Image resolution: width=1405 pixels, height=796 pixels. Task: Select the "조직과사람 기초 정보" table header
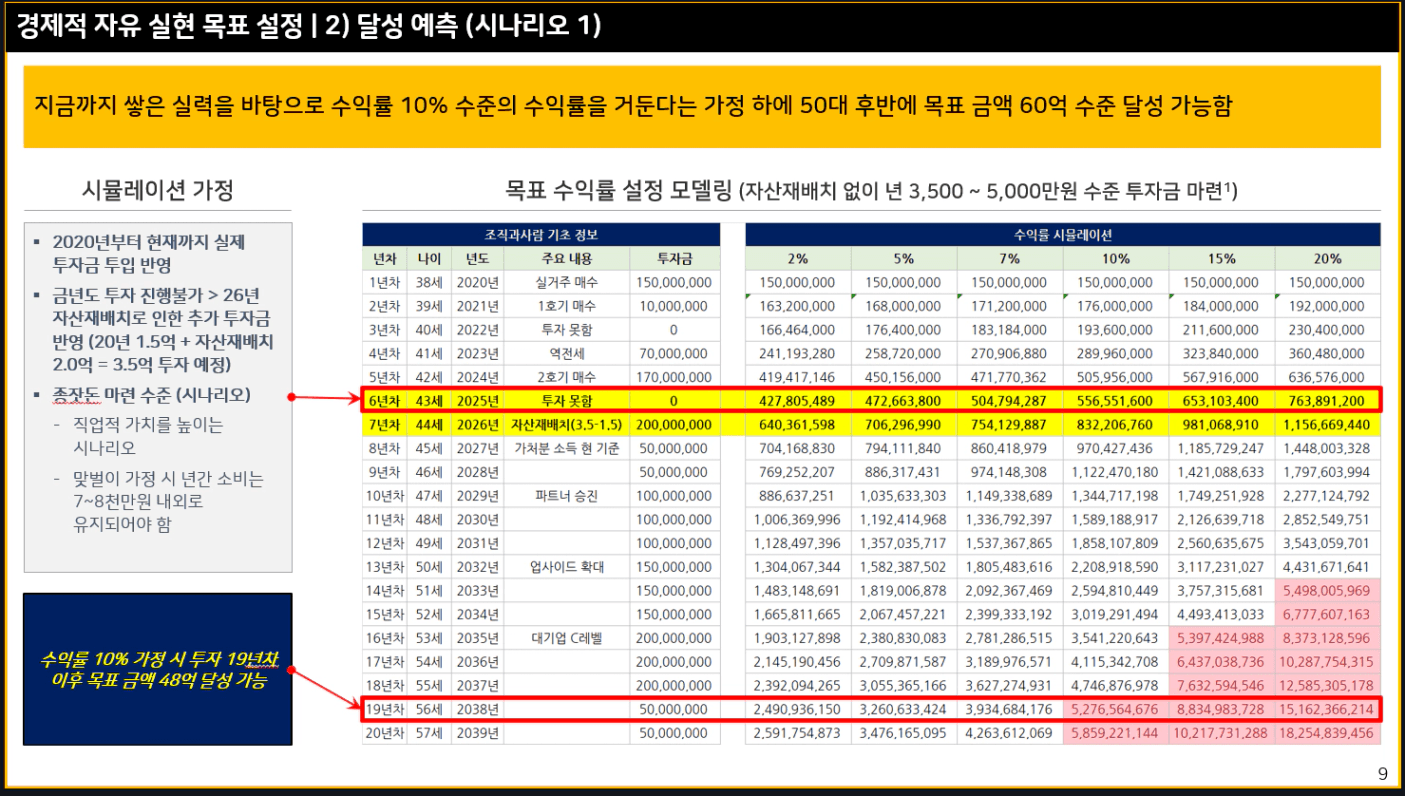click(541, 235)
